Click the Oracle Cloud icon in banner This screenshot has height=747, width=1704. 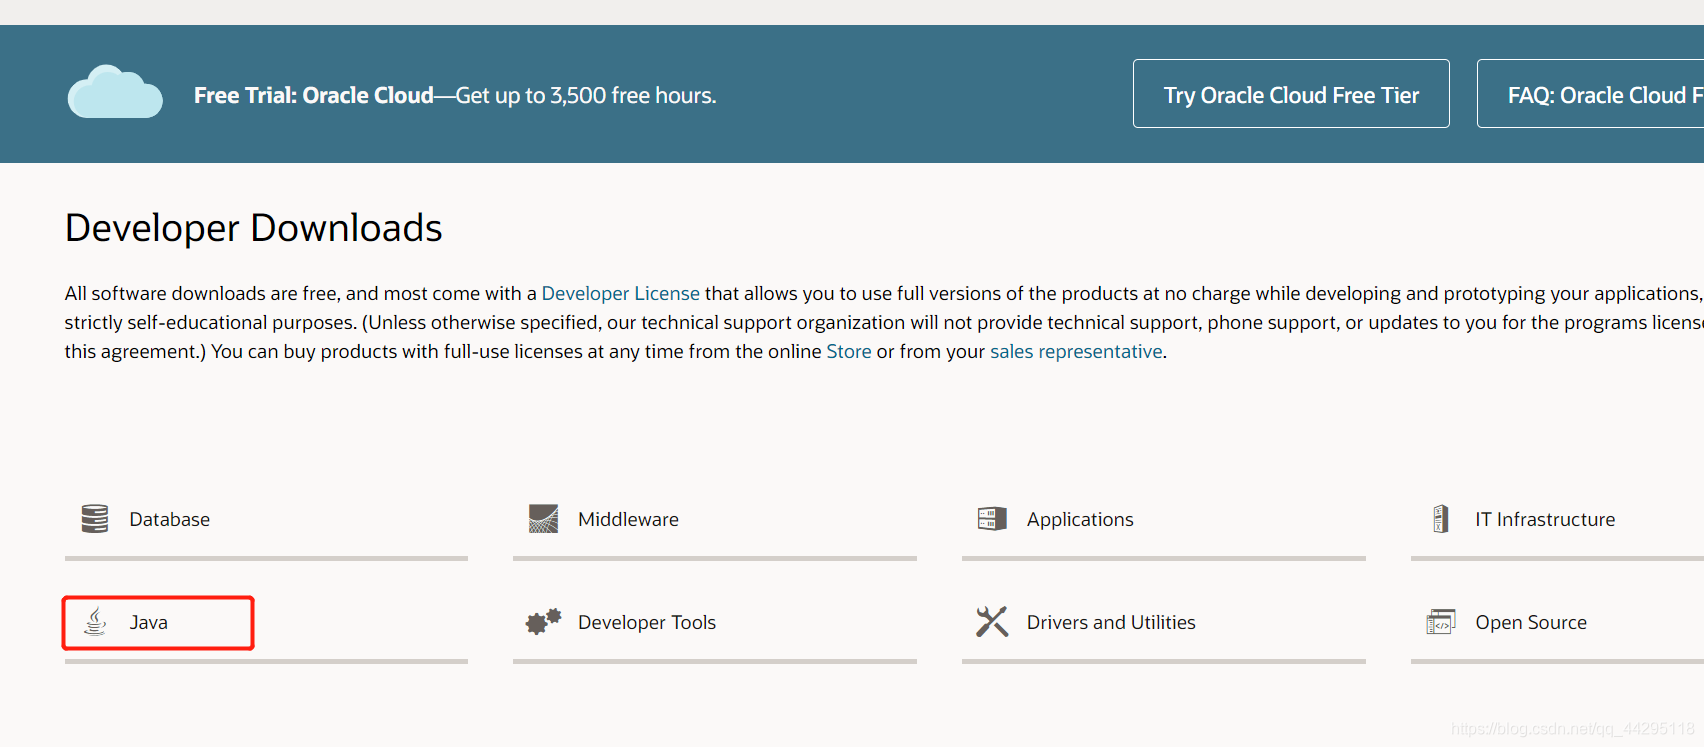point(115,92)
